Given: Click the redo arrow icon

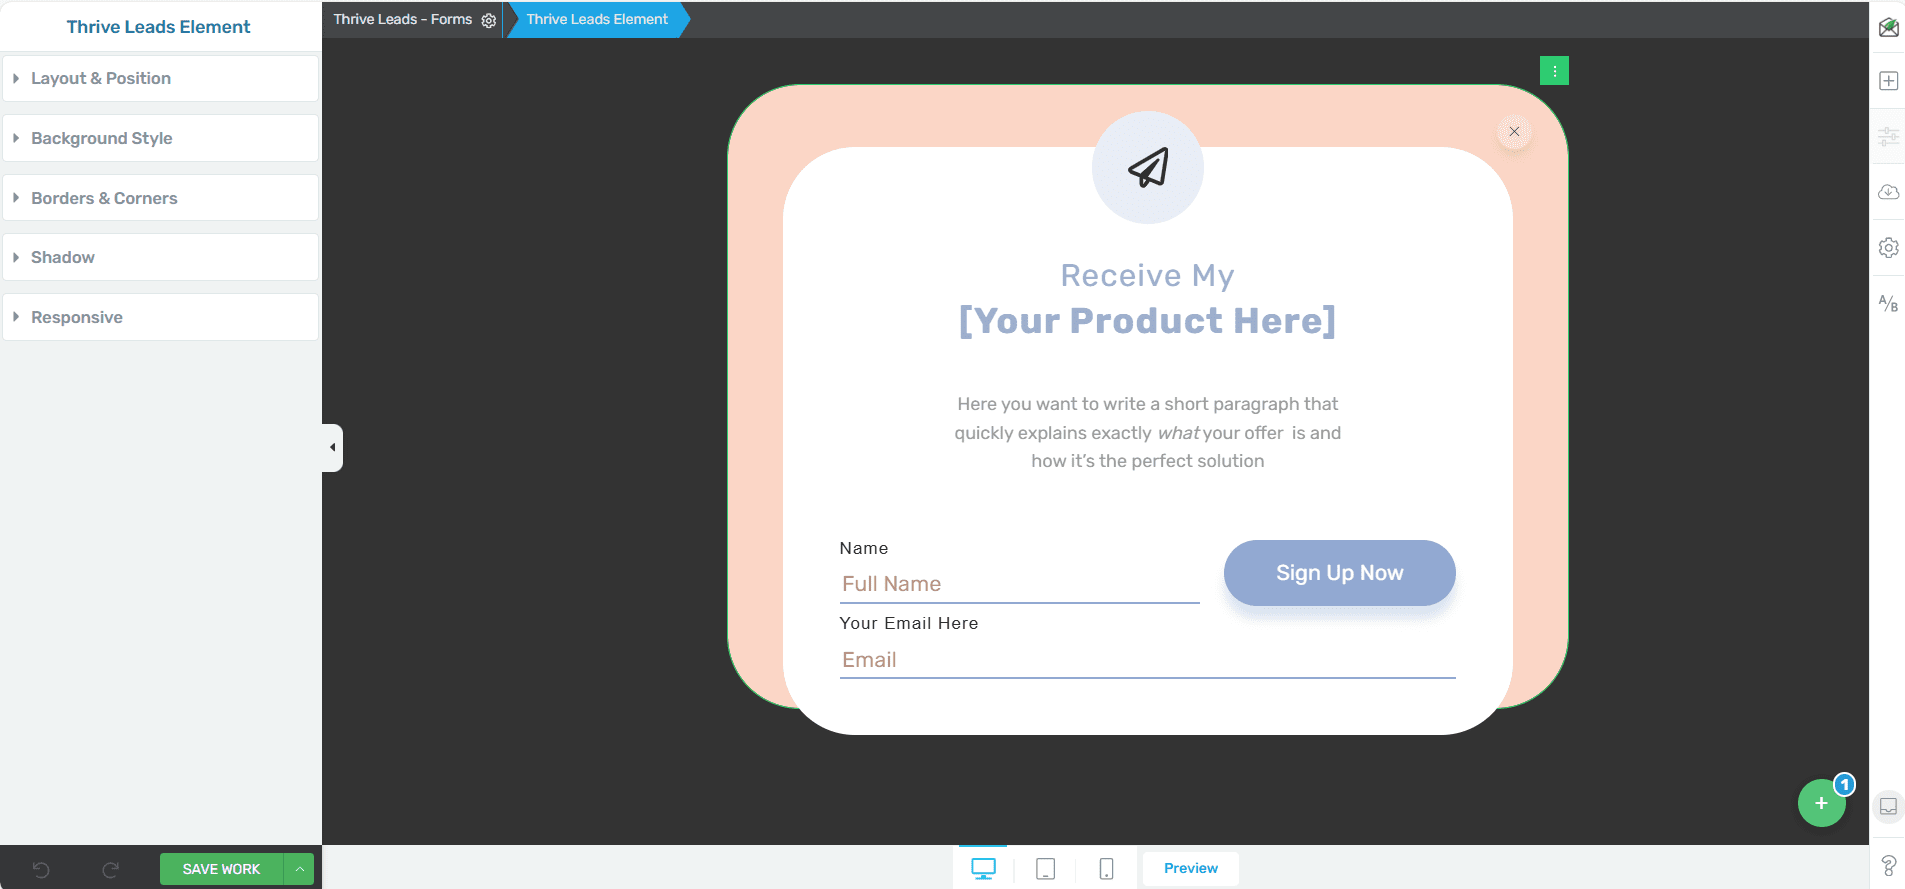Looking at the screenshot, I should [x=111, y=869].
